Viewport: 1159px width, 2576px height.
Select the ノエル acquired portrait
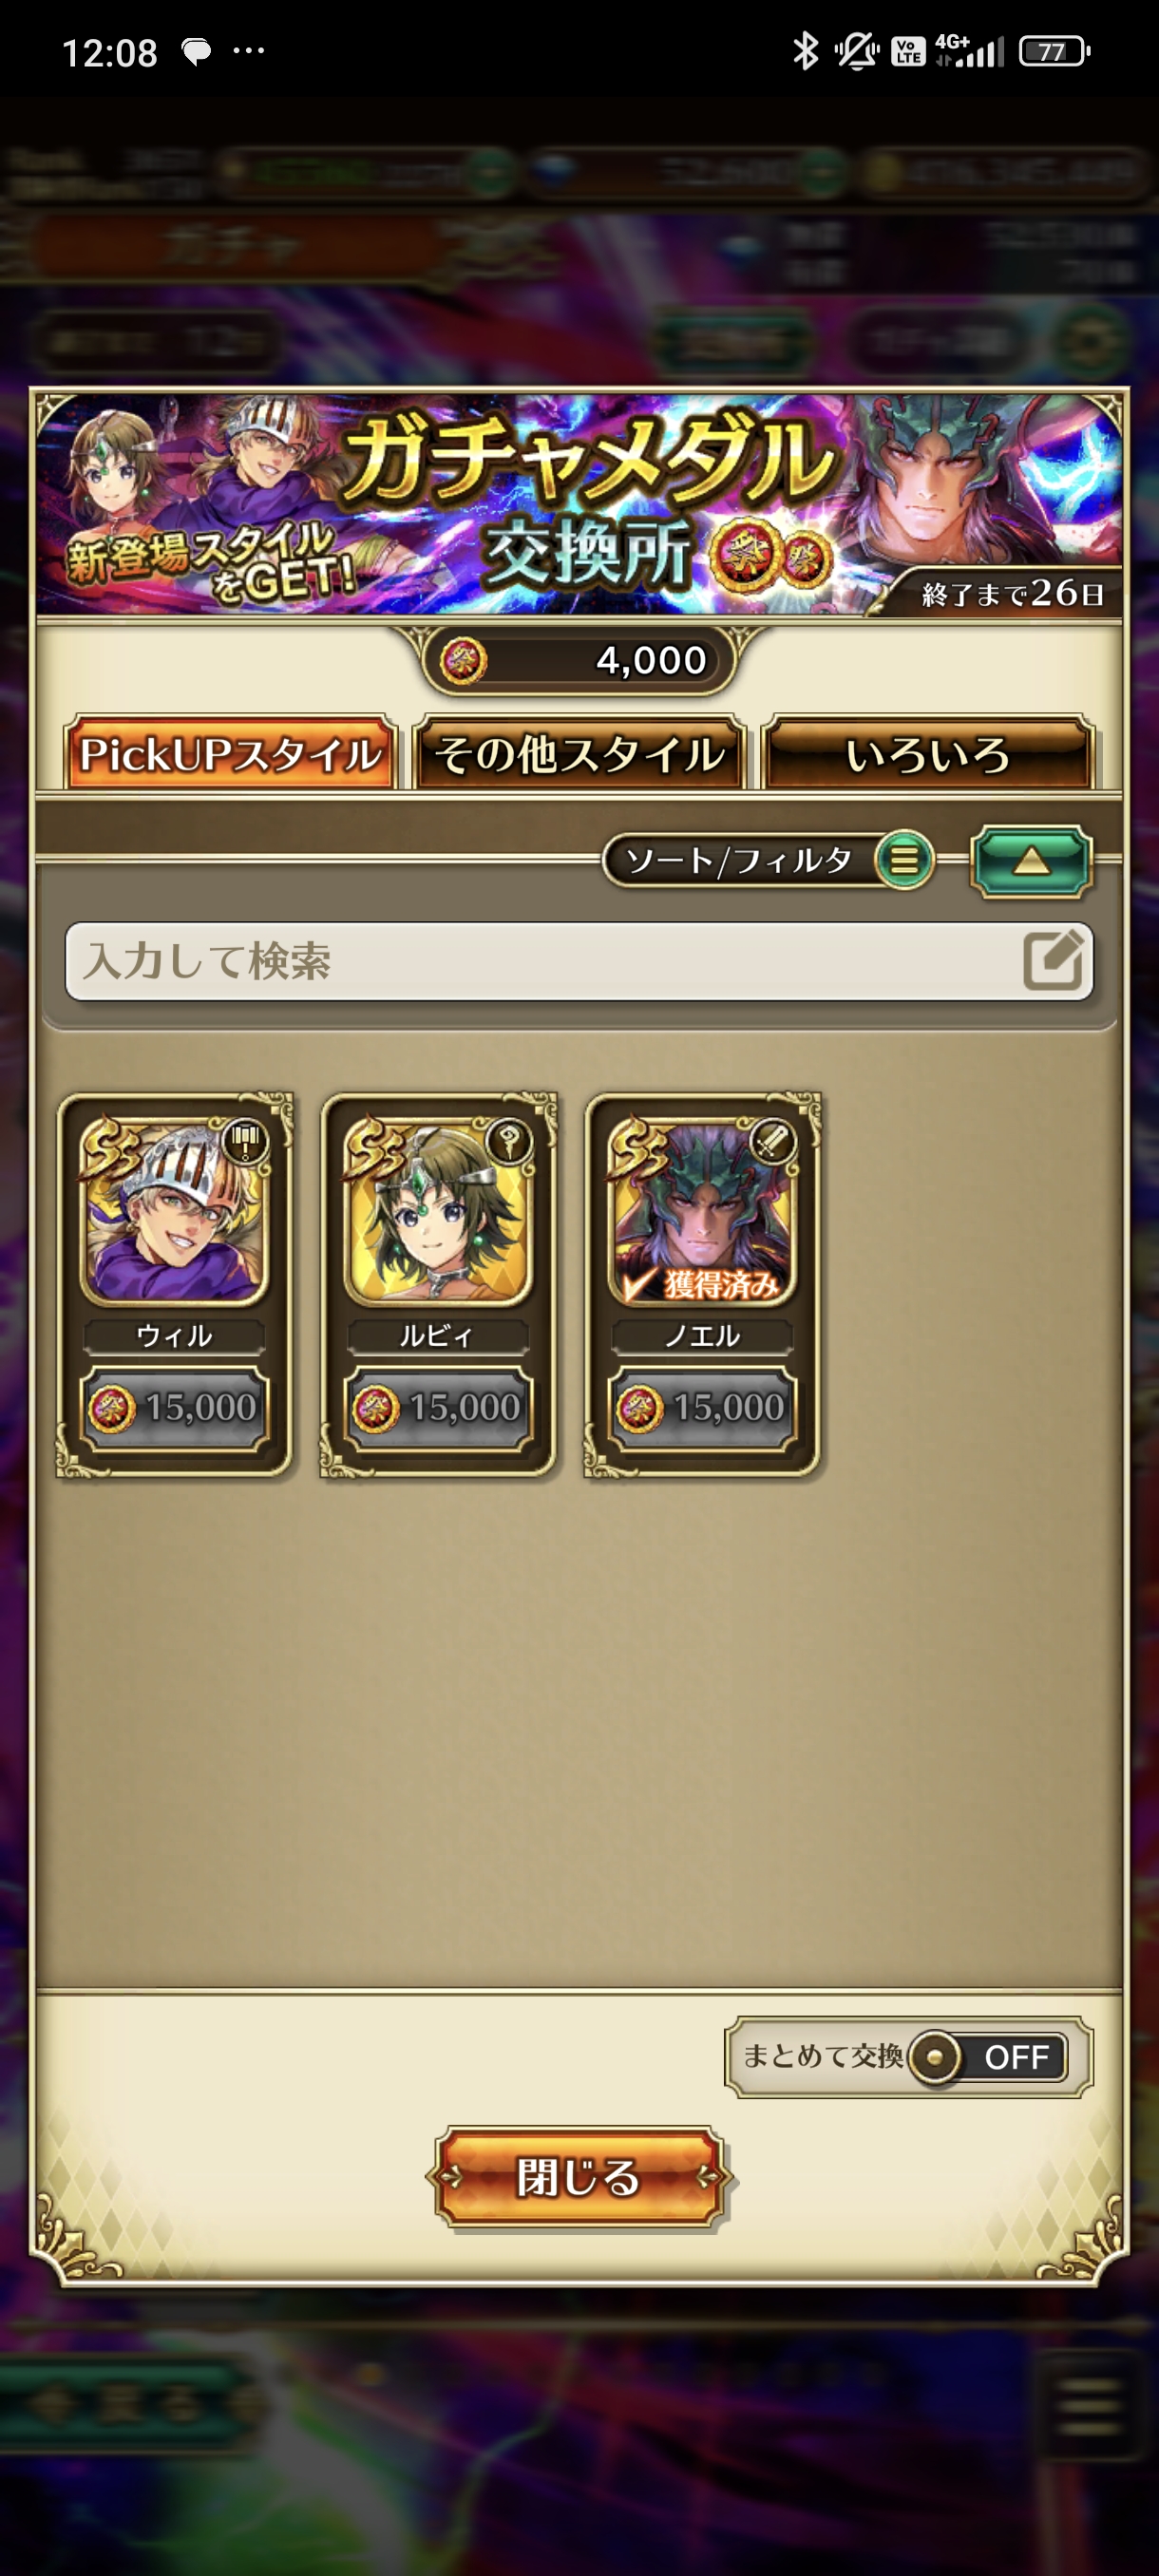[702, 1210]
